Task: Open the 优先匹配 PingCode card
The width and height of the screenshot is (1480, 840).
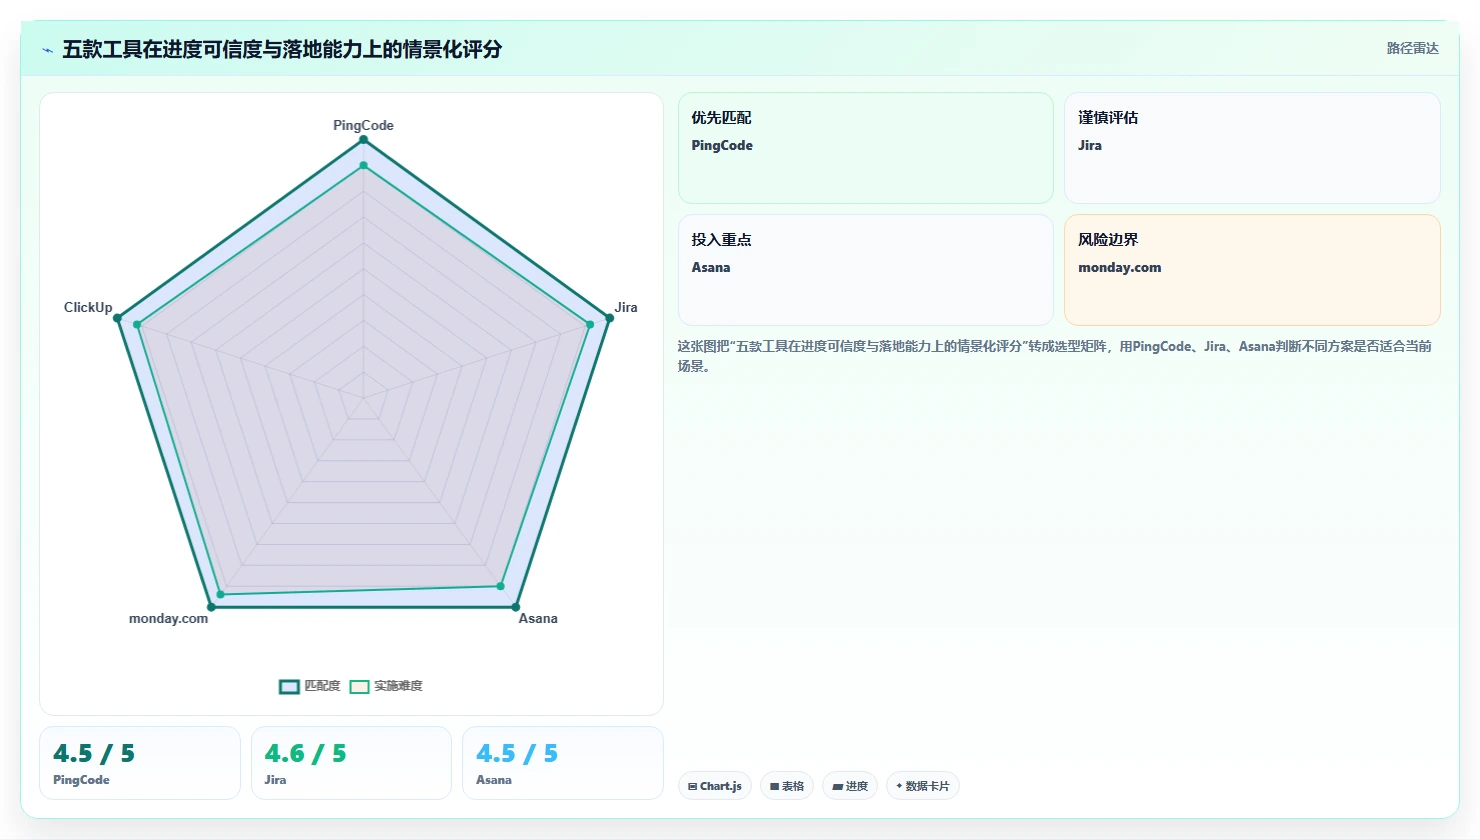Action: (866, 148)
